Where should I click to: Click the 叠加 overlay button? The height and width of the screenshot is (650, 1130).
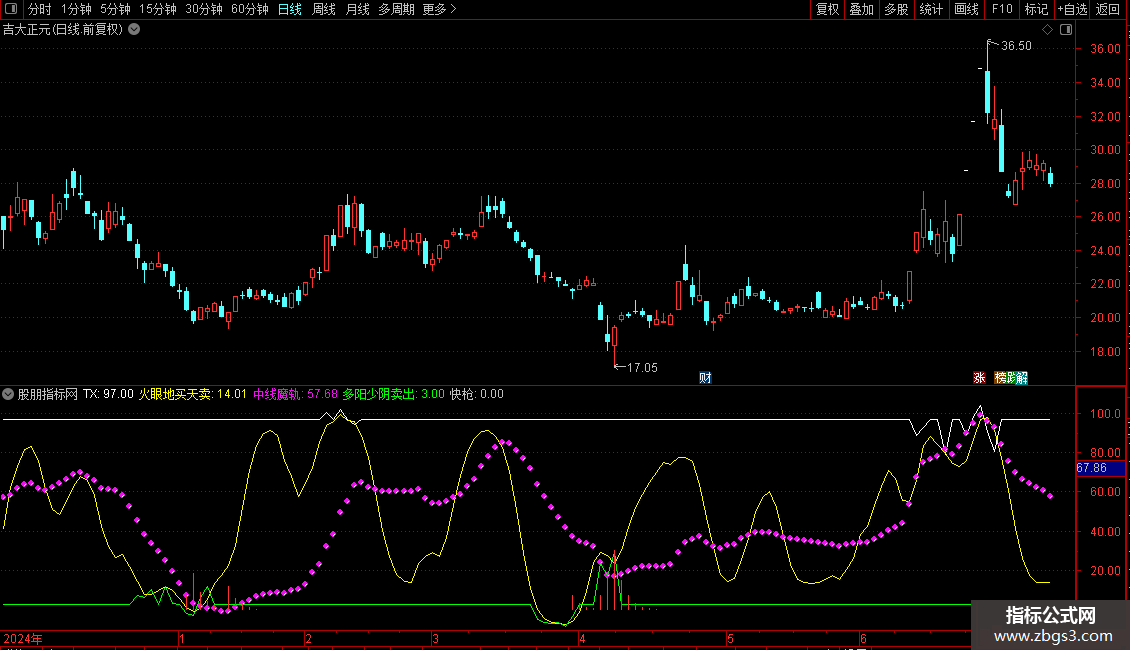coord(861,9)
